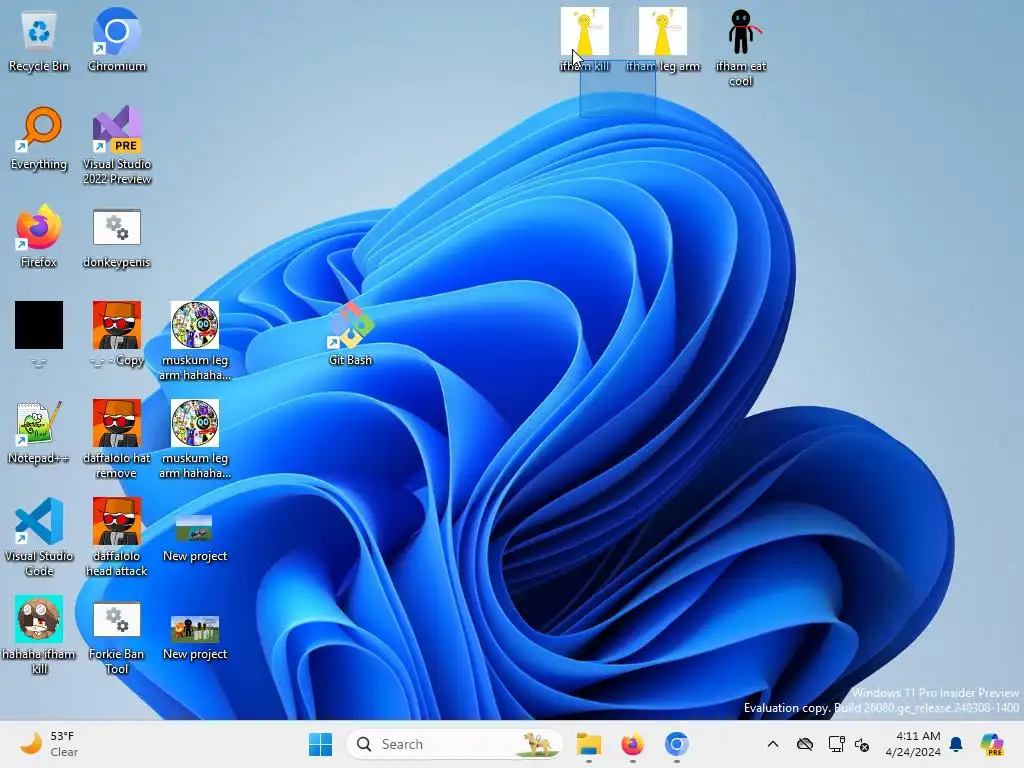Image resolution: width=1024 pixels, height=768 pixels.
Task: Open the clock showing 4:11 AM
Action: 913,744
